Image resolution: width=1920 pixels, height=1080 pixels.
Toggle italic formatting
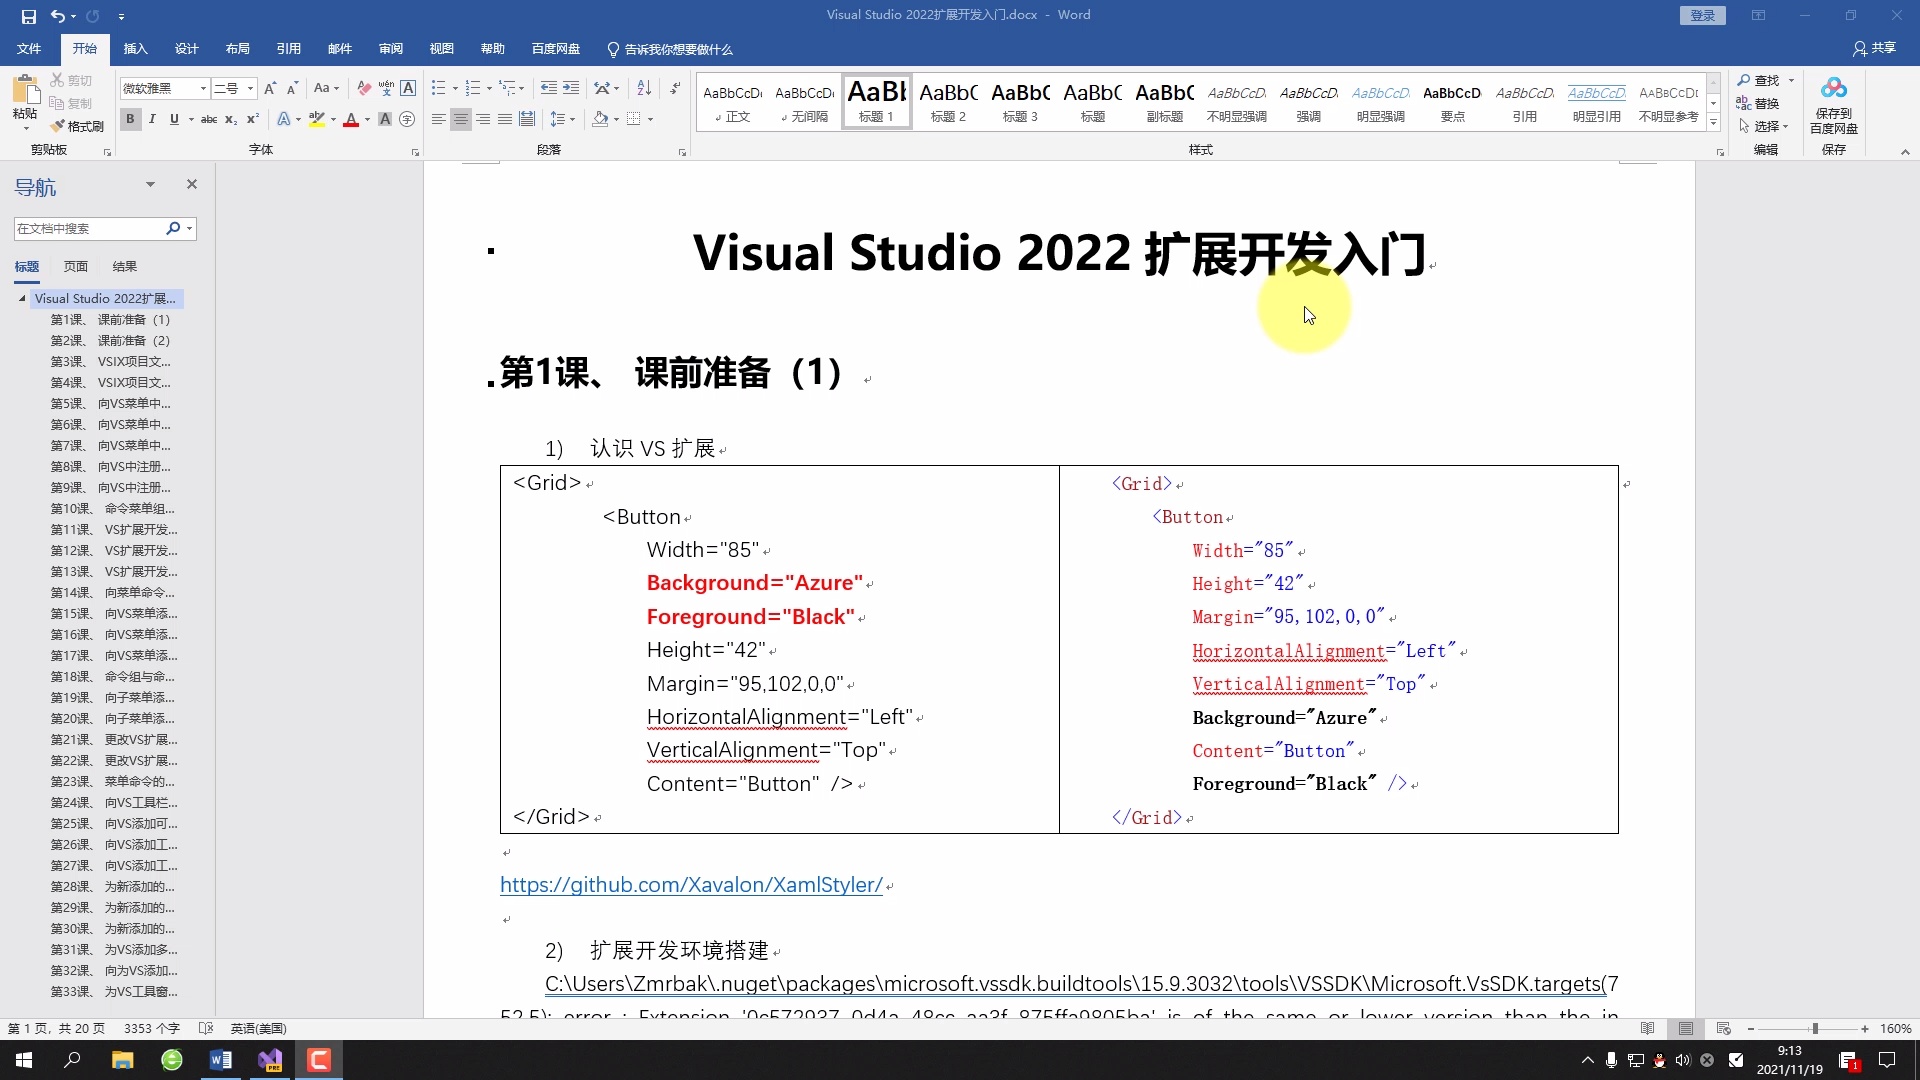[x=151, y=119]
